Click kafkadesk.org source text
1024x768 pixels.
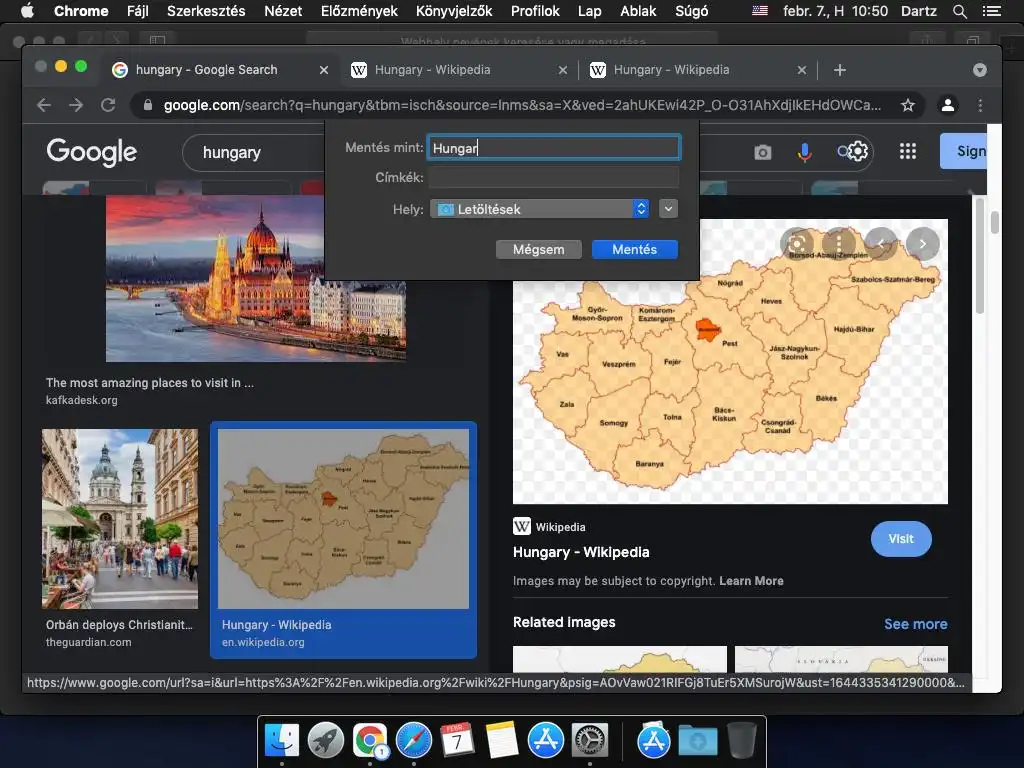pos(82,400)
